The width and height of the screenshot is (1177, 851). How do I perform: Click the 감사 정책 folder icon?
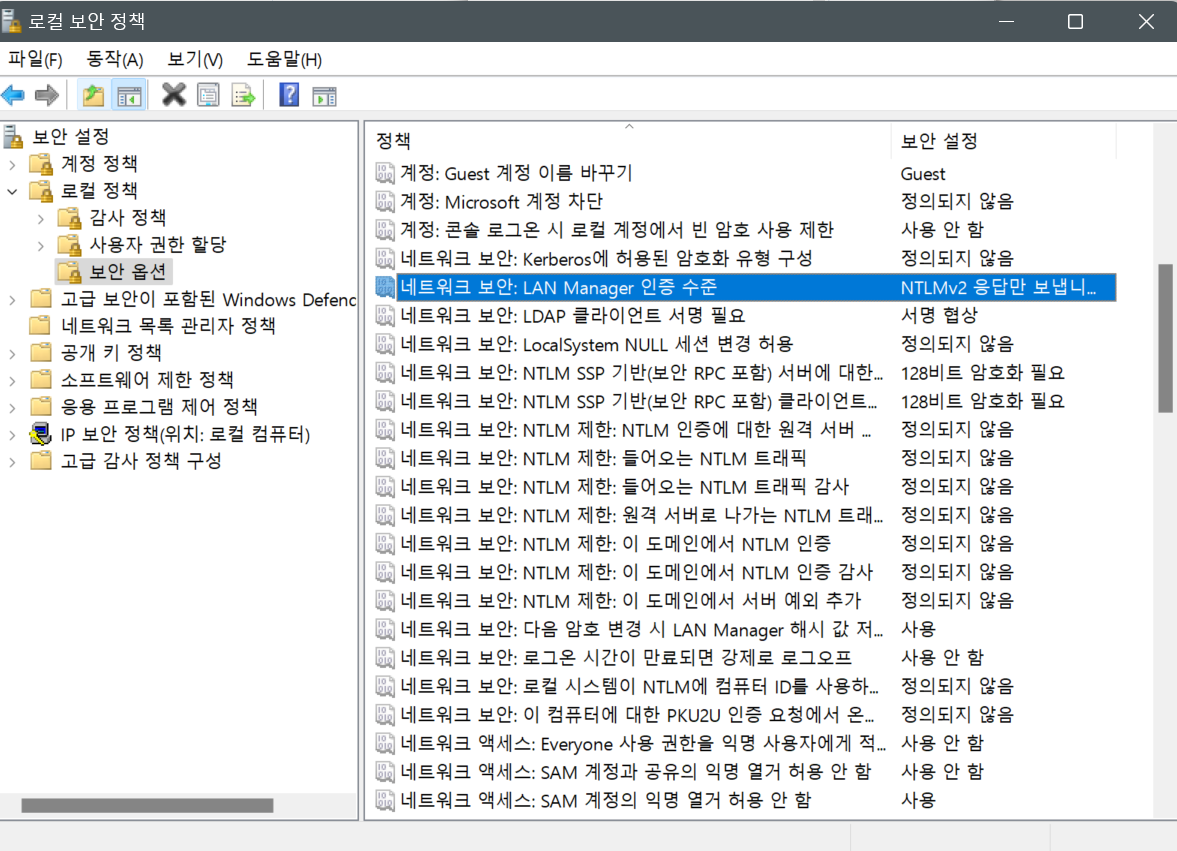tap(70, 218)
